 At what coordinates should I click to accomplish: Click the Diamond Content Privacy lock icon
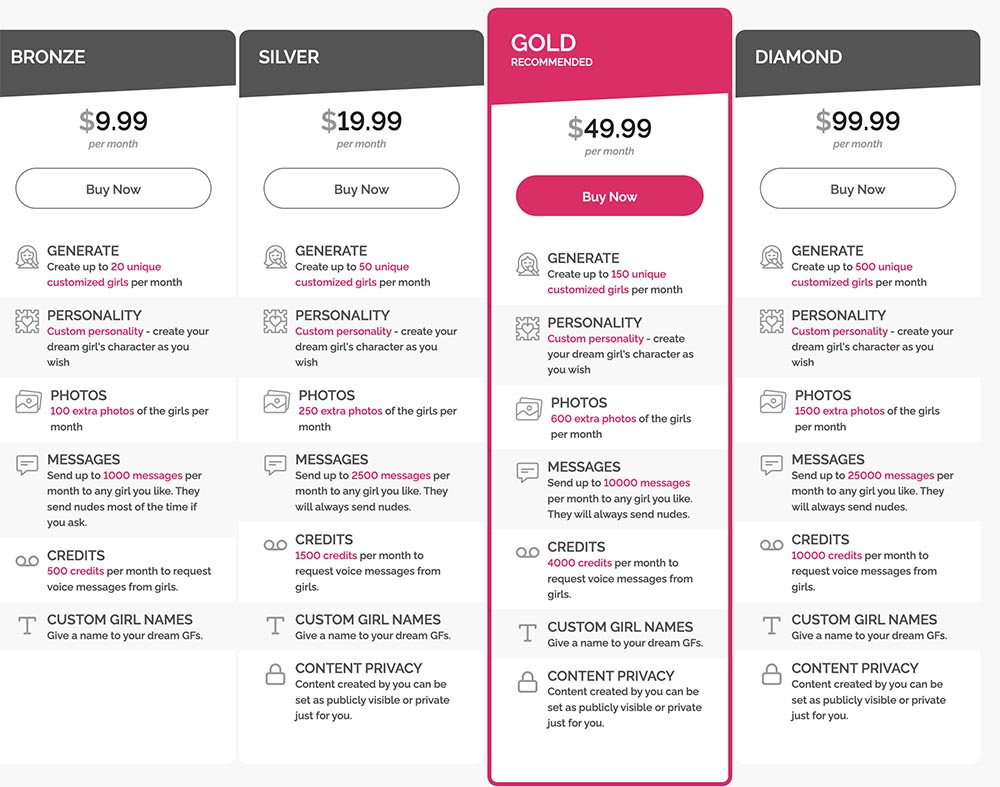point(771,674)
